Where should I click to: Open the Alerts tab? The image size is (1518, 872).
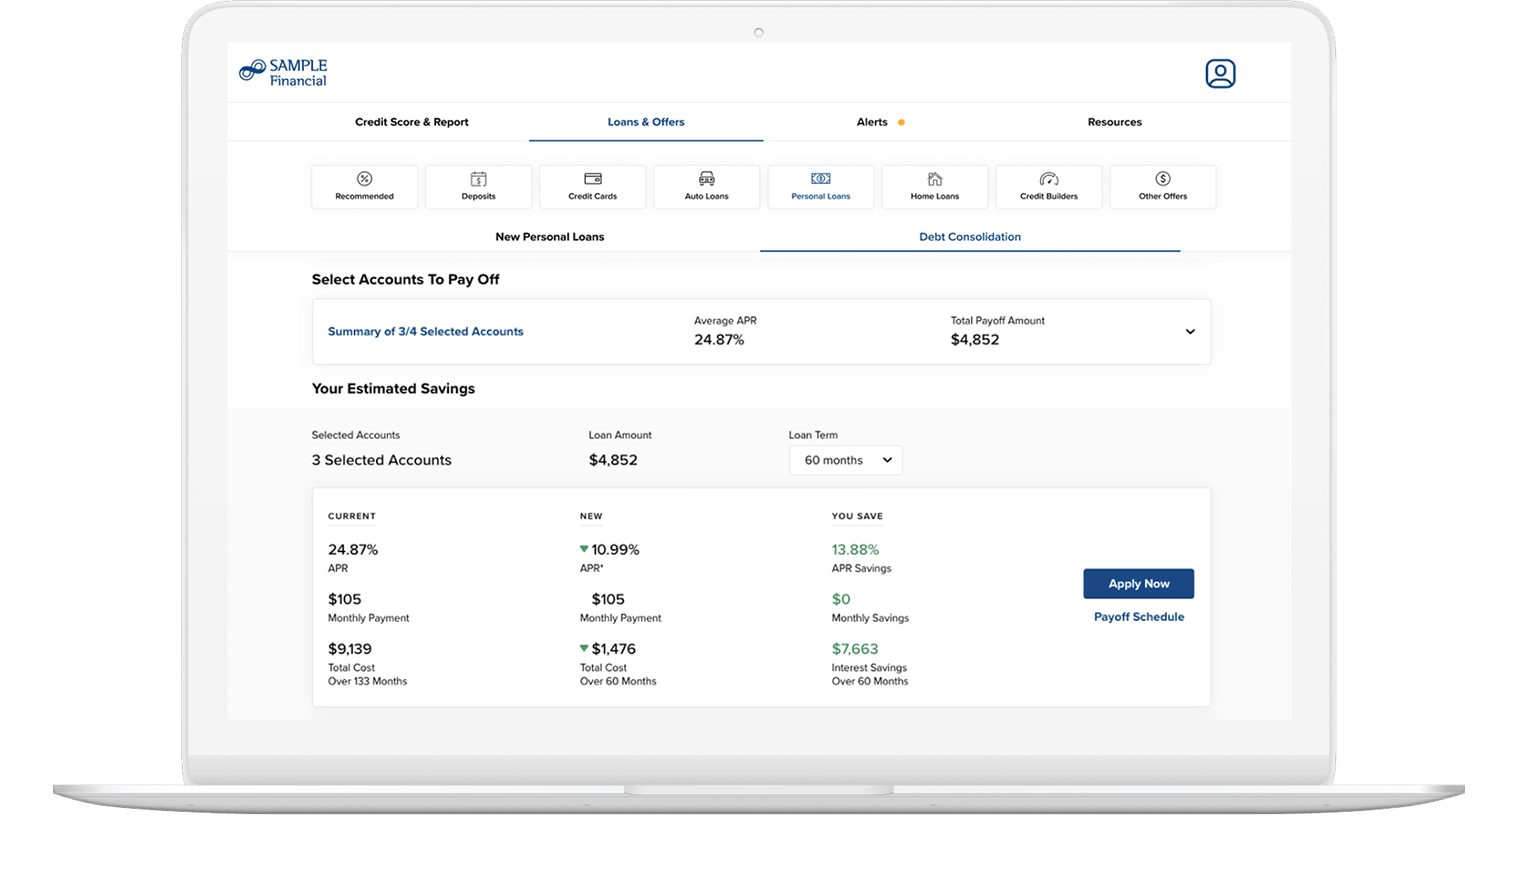[x=872, y=122]
